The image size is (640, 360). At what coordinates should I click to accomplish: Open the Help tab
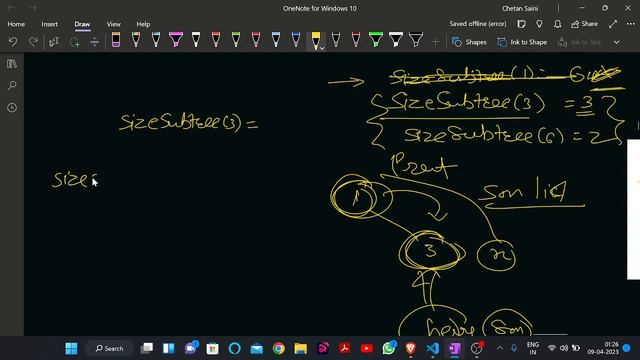143,24
